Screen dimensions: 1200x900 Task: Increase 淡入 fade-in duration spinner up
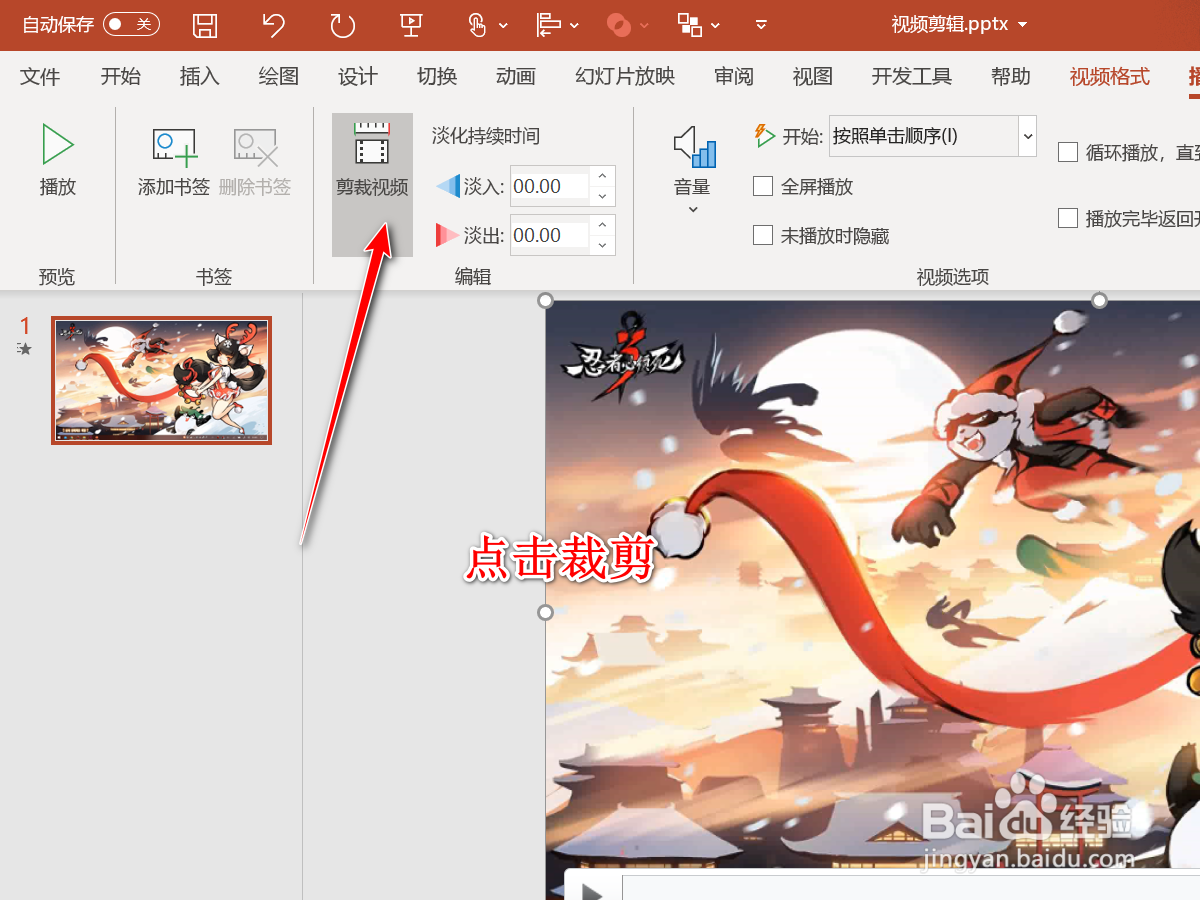coord(602,176)
